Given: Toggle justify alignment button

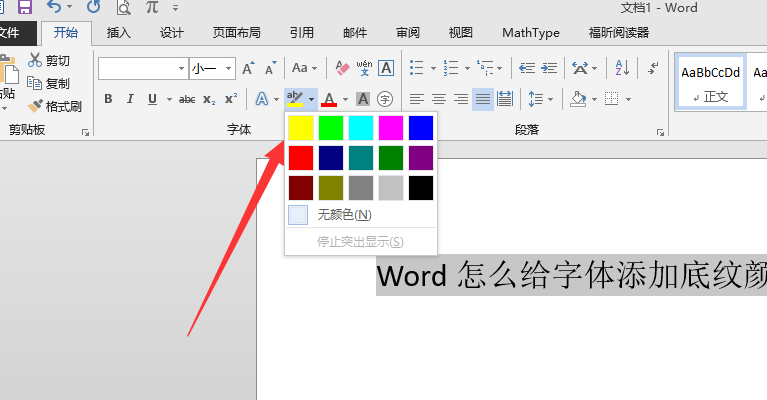Looking at the screenshot, I should 483,99.
